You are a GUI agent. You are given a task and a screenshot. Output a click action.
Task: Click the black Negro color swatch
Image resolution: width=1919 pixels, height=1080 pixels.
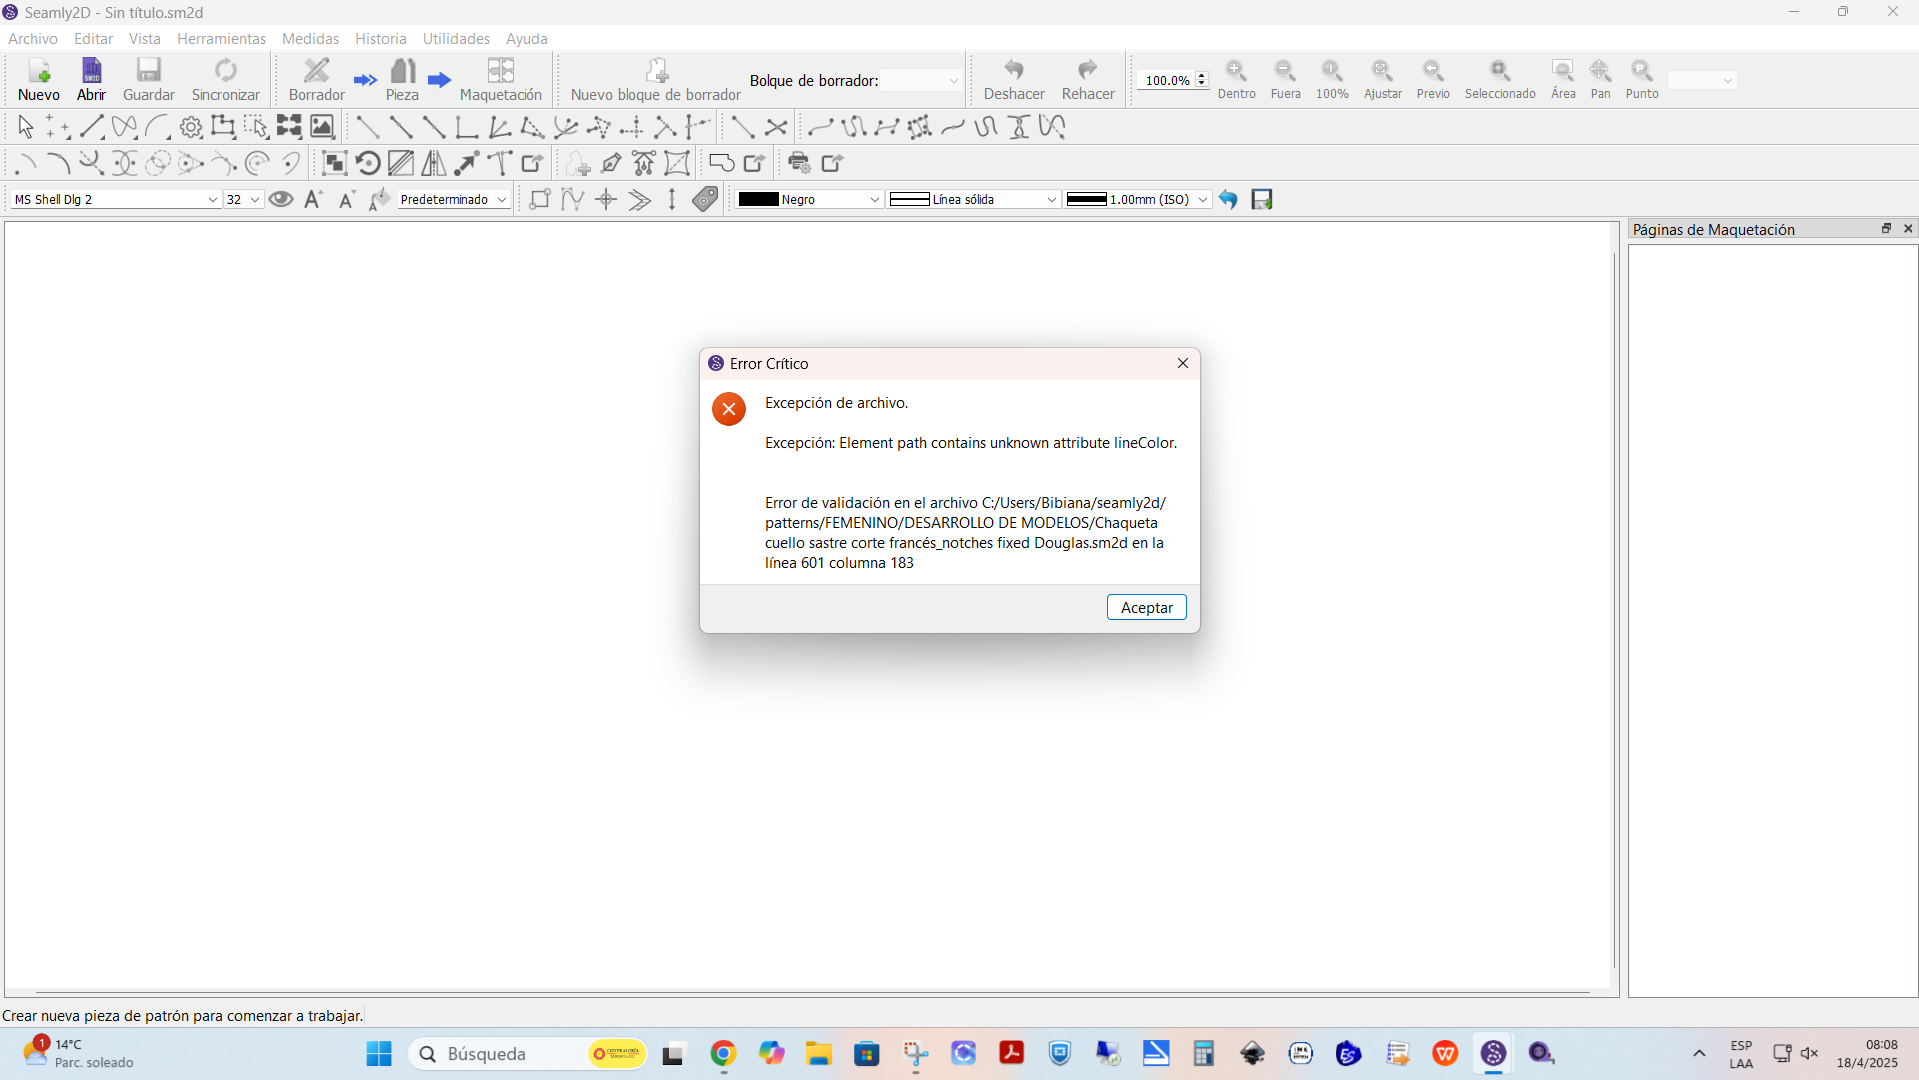pos(758,199)
